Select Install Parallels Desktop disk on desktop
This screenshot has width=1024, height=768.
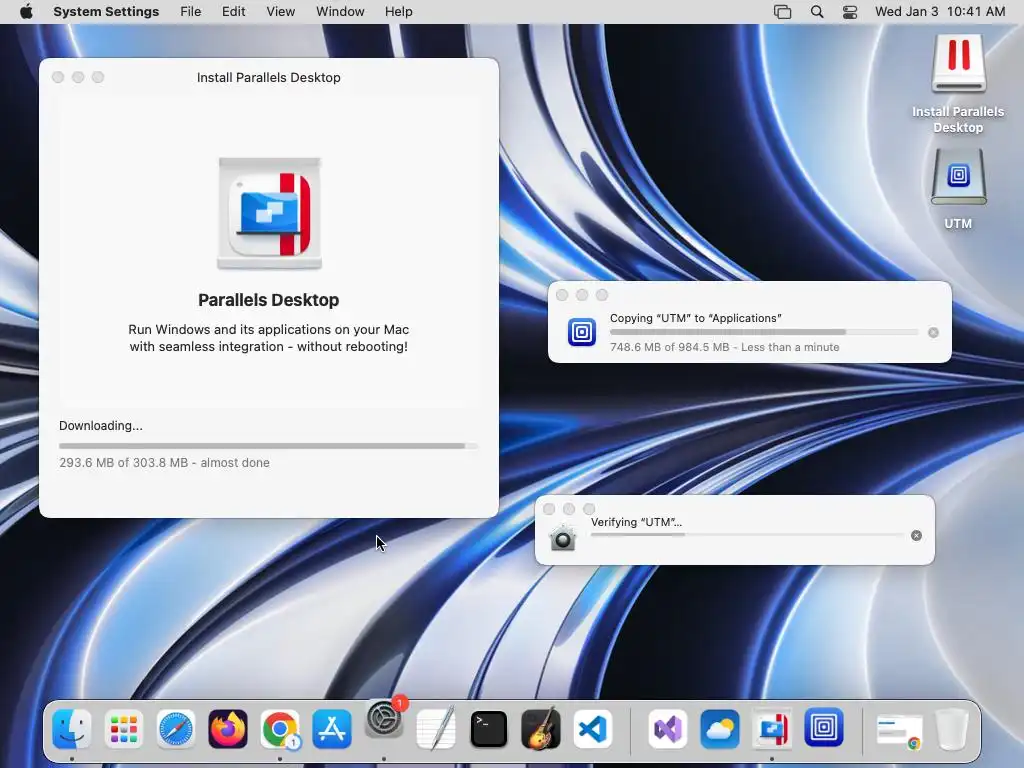pos(958,84)
